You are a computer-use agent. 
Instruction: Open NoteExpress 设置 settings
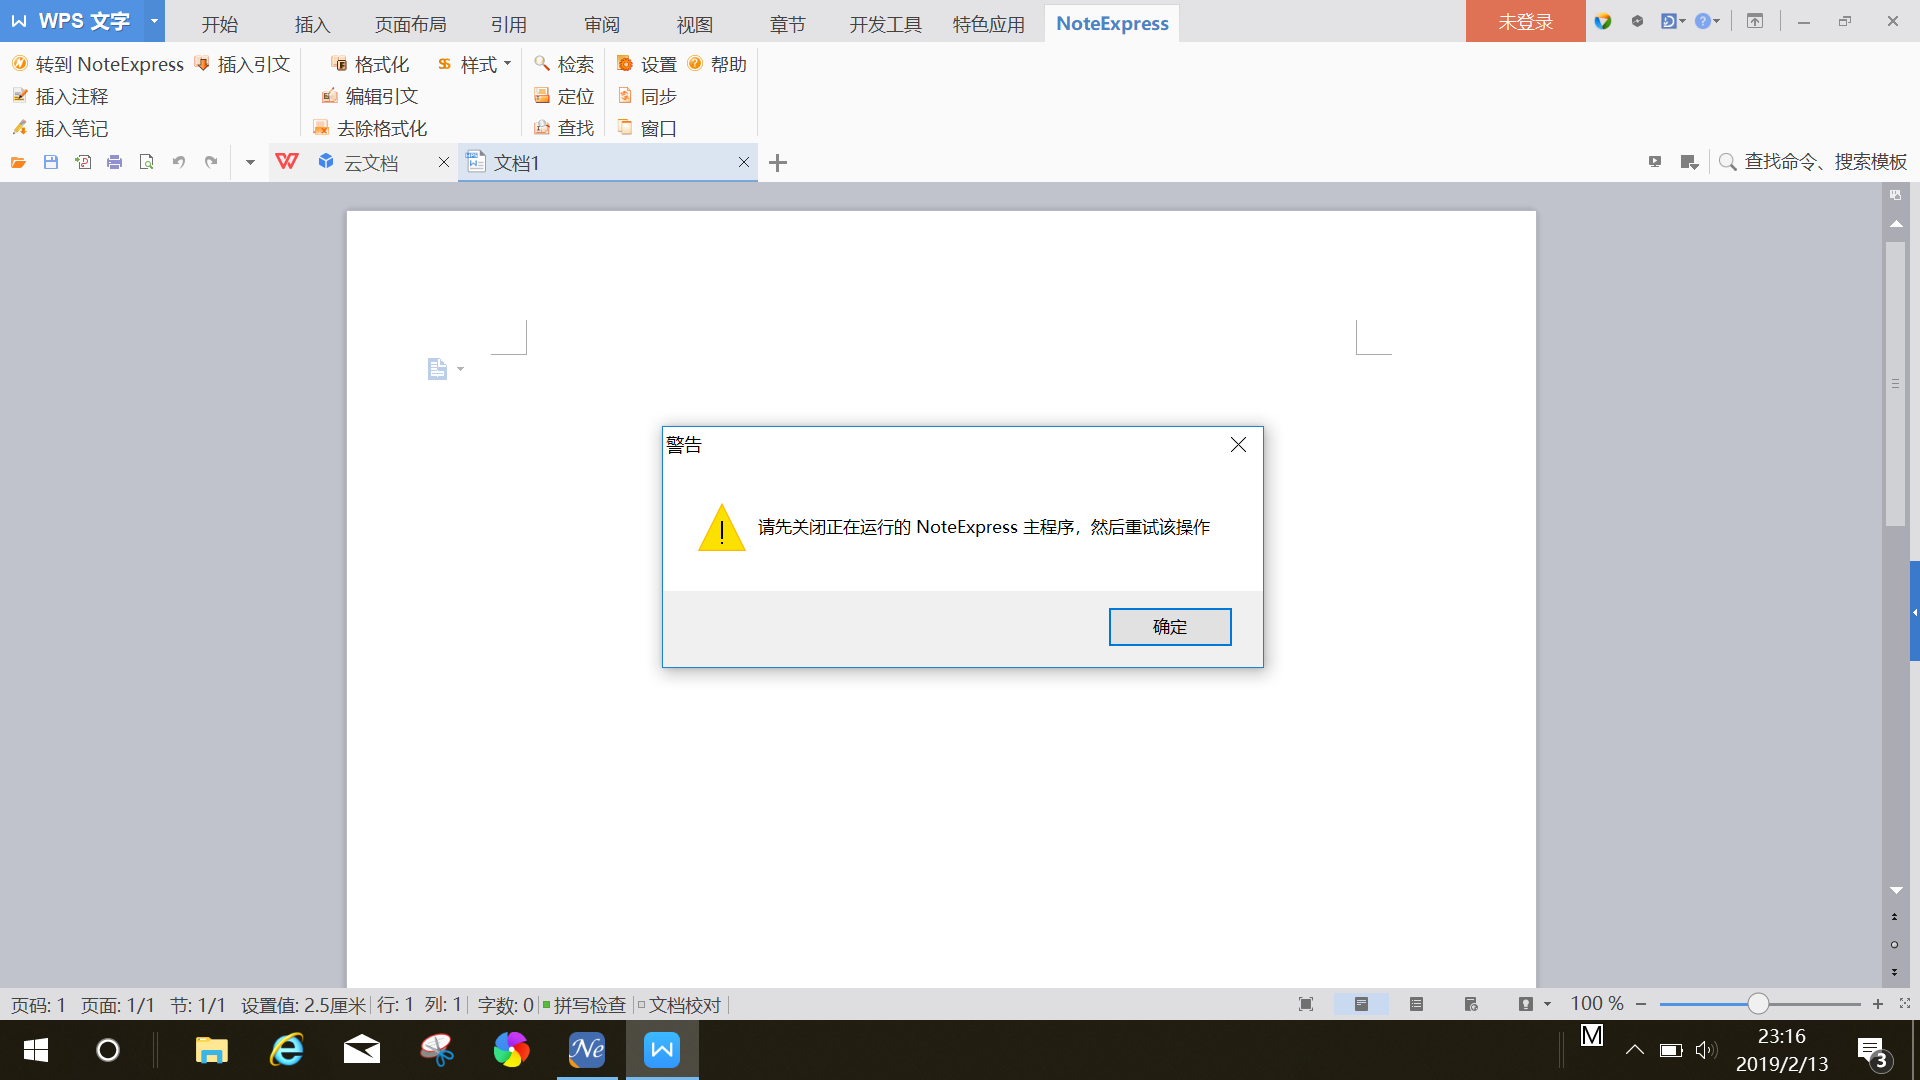click(647, 64)
